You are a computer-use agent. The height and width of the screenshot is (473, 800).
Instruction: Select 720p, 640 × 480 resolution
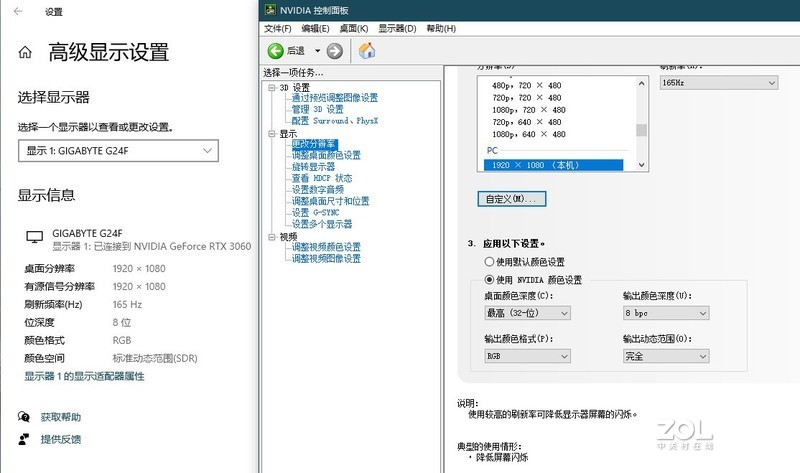coord(527,122)
